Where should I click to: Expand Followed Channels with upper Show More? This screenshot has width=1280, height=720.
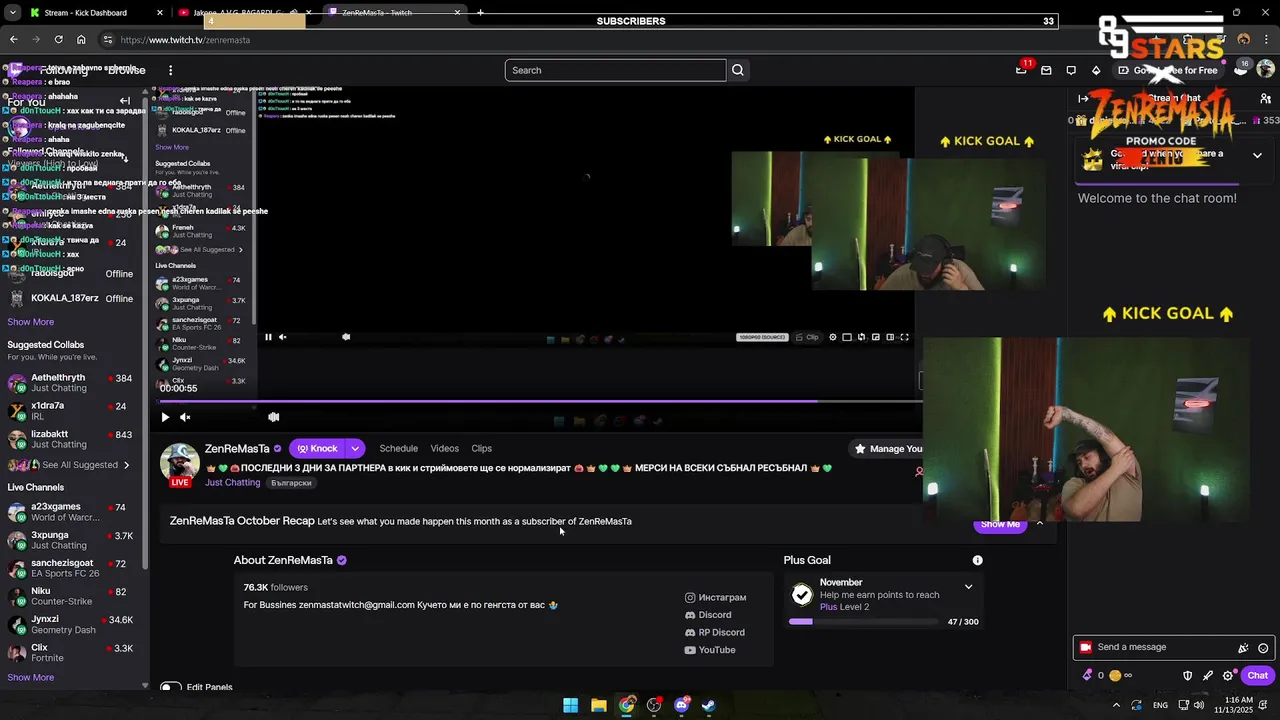click(x=31, y=322)
